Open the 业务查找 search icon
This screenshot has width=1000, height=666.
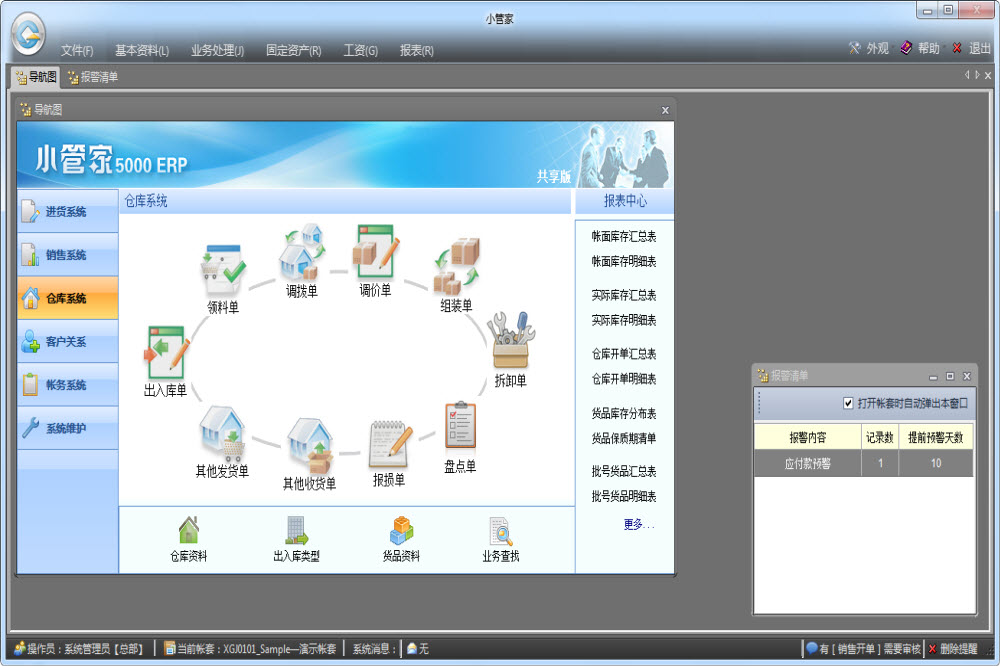[501, 531]
